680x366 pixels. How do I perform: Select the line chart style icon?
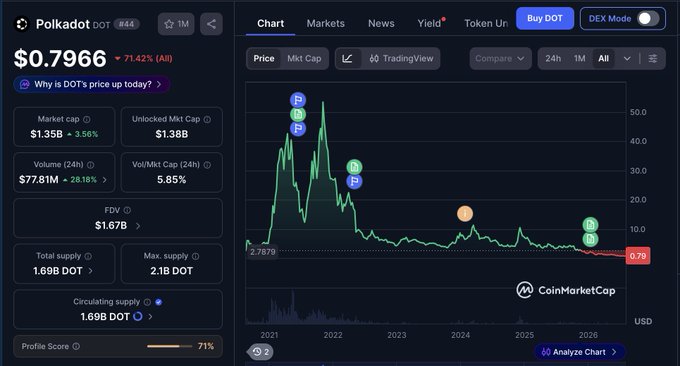click(x=347, y=59)
